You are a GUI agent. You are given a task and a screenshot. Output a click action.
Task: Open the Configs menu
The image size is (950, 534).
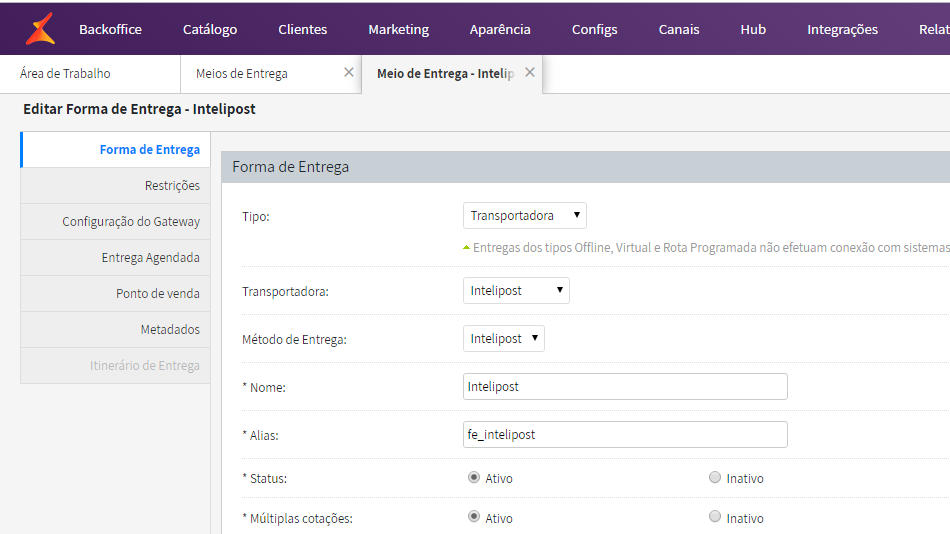click(594, 29)
